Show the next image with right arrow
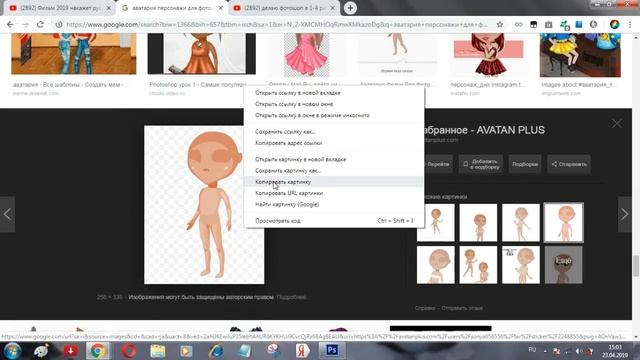The width and height of the screenshot is (640, 360). [624, 214]
